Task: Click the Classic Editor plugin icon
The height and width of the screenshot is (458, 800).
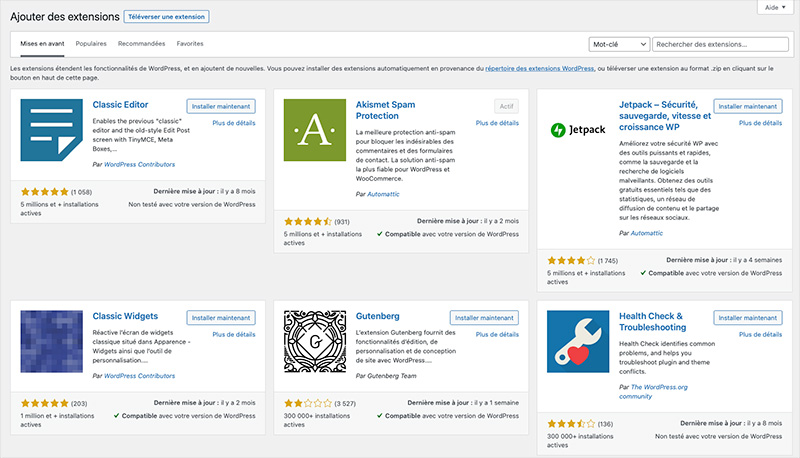Action: coord(52,130)
